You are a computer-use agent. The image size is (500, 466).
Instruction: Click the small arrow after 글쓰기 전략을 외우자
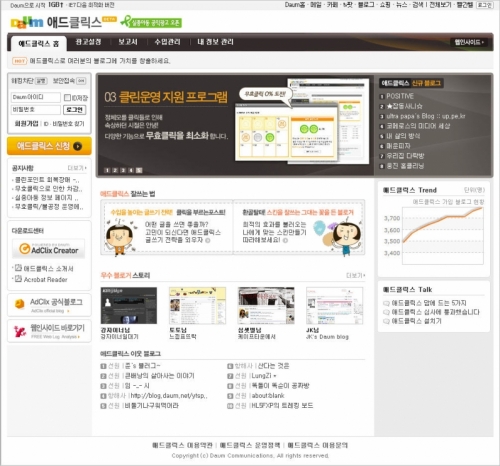pyautogui.click(x=208, y=240)
